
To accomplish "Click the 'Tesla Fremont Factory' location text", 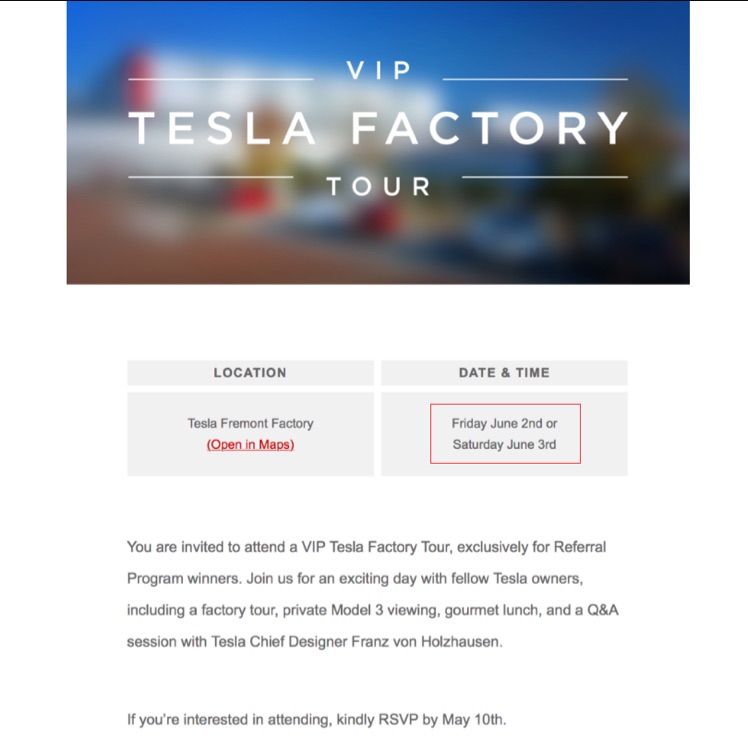I will point(250,423).
